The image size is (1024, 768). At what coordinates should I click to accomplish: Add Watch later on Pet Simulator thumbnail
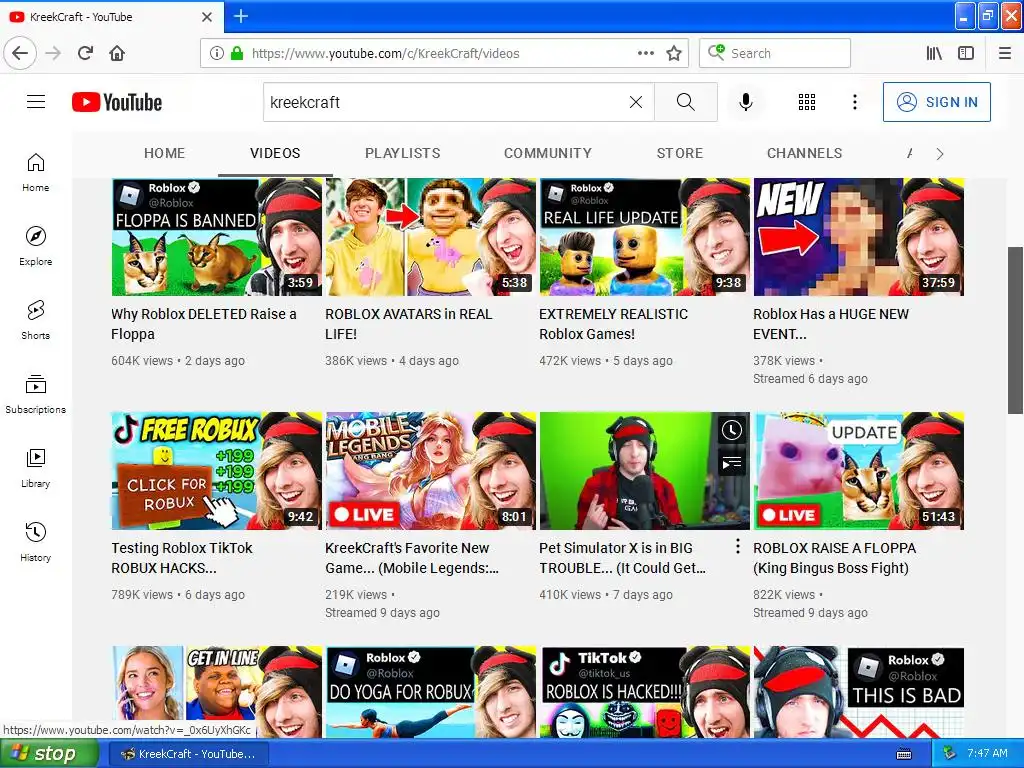[x=731, y=430]
